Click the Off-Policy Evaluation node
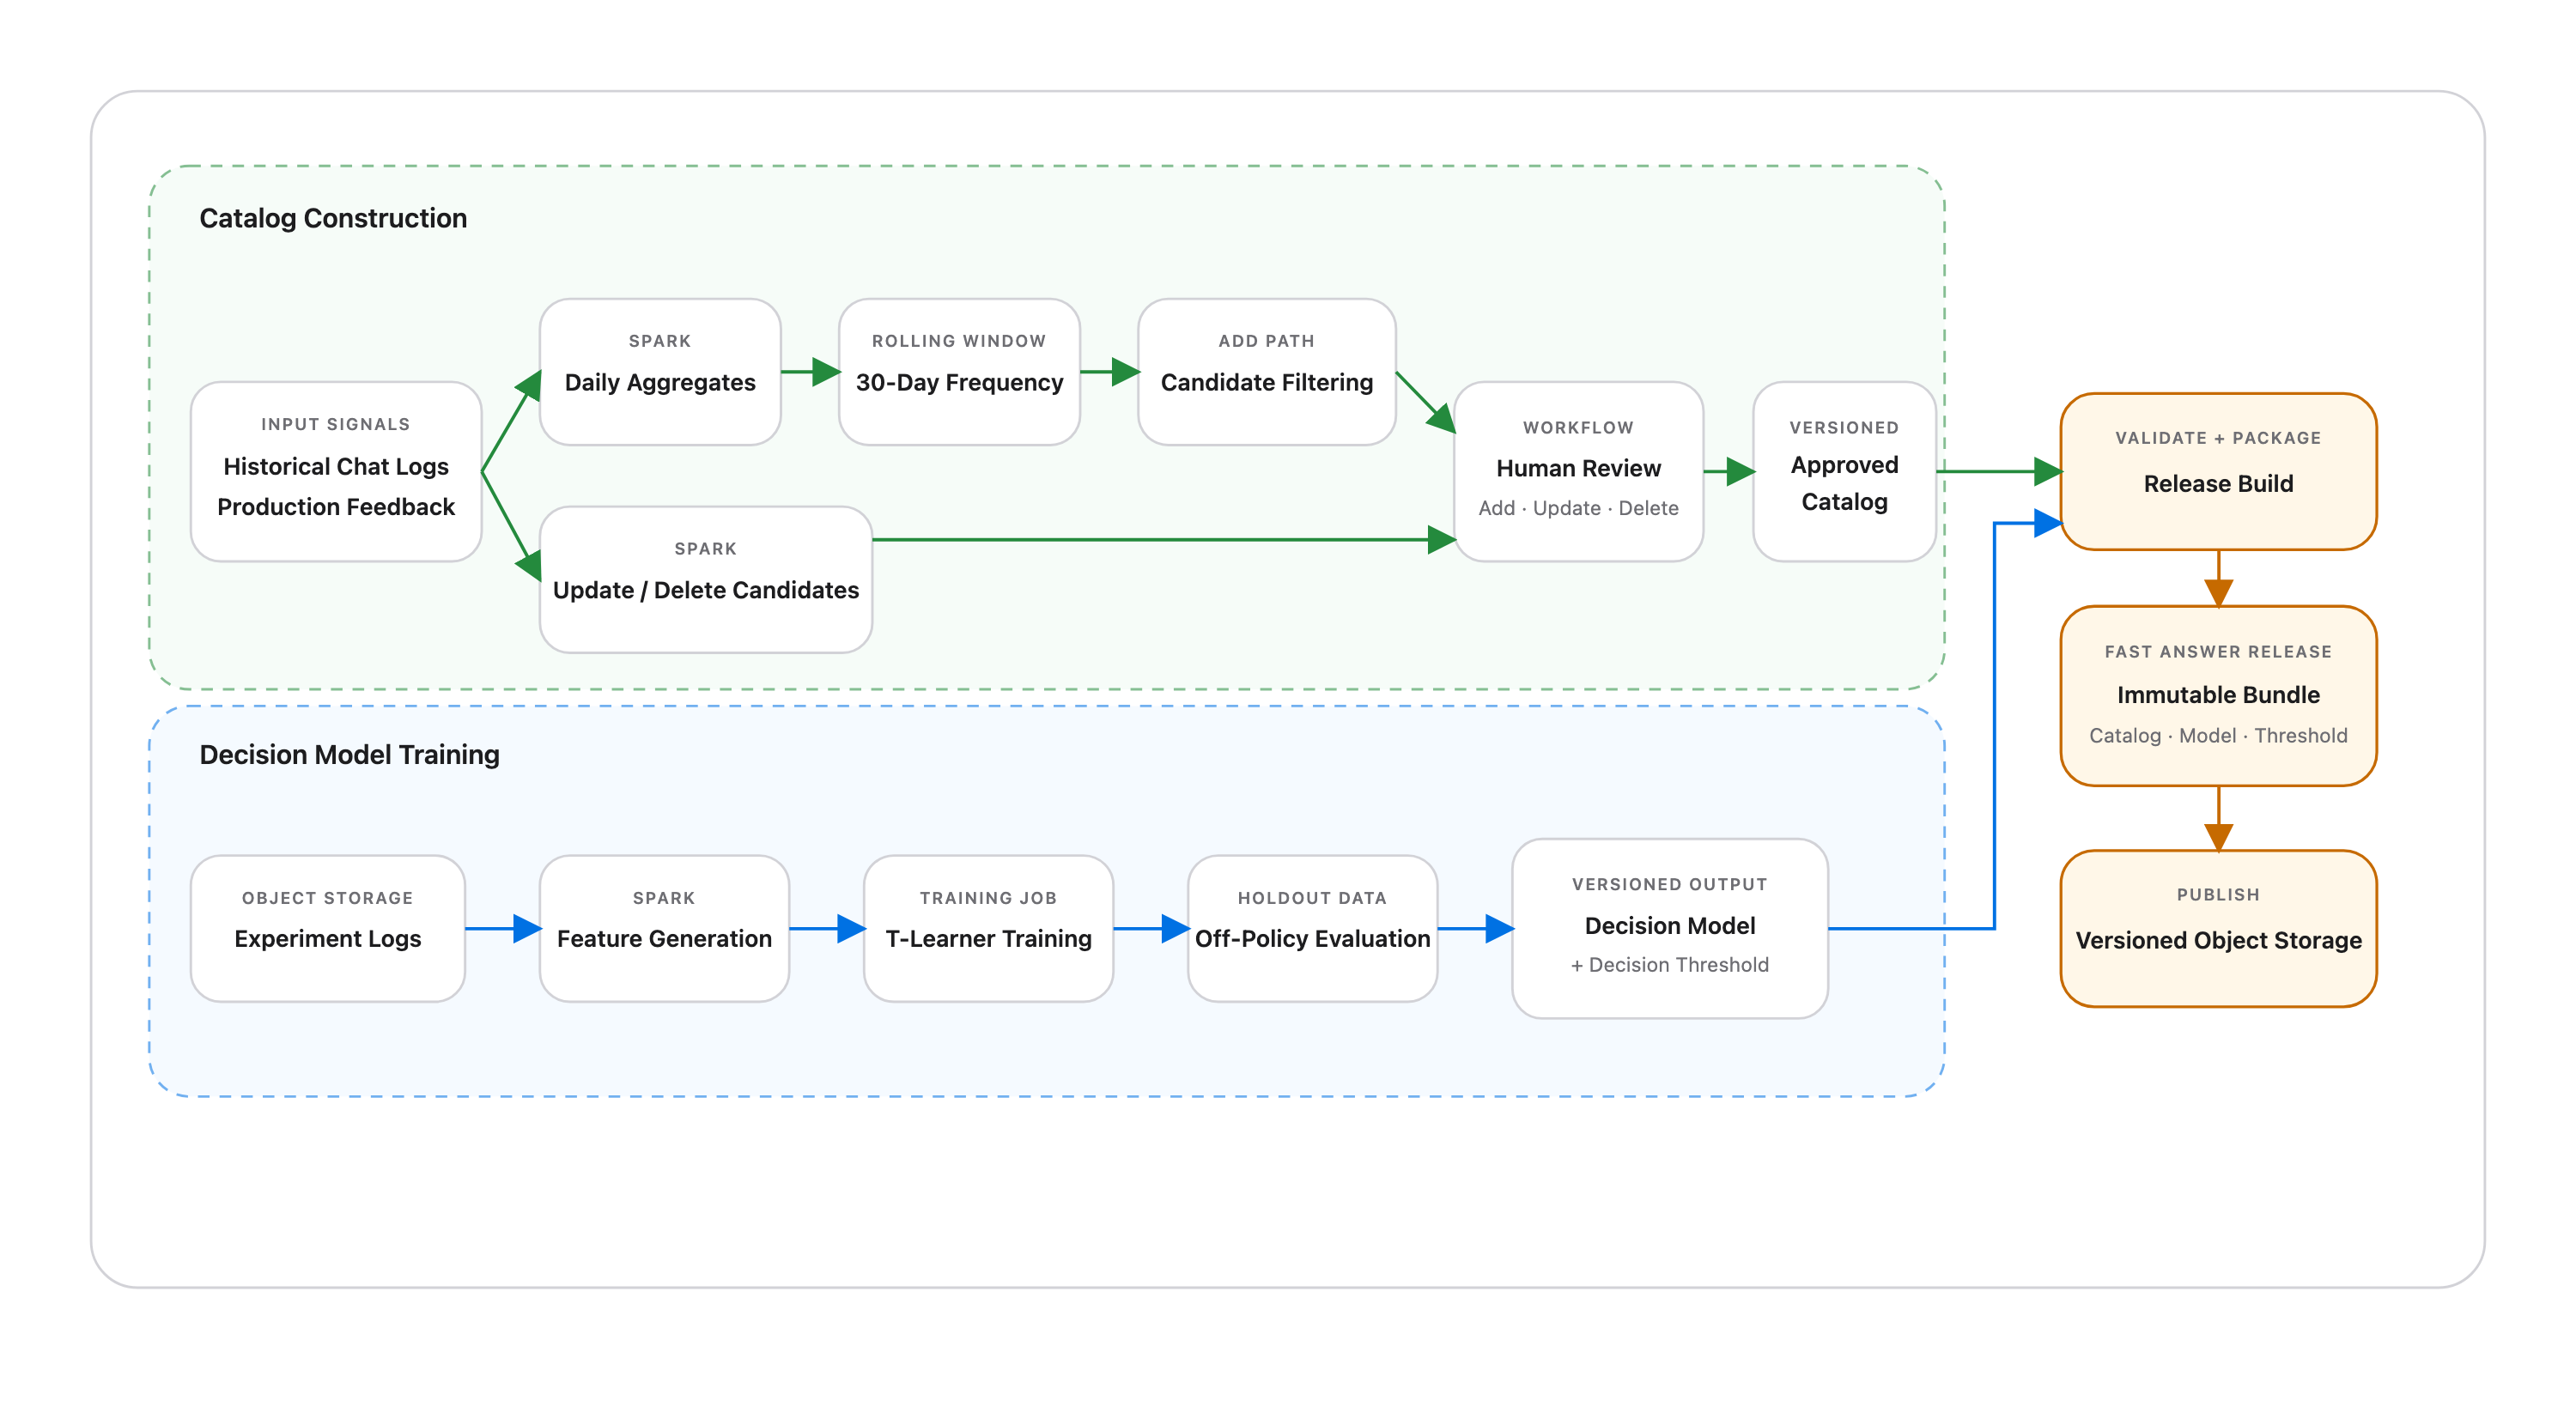This screenshot has width=2576, height=1425. 1312,928
